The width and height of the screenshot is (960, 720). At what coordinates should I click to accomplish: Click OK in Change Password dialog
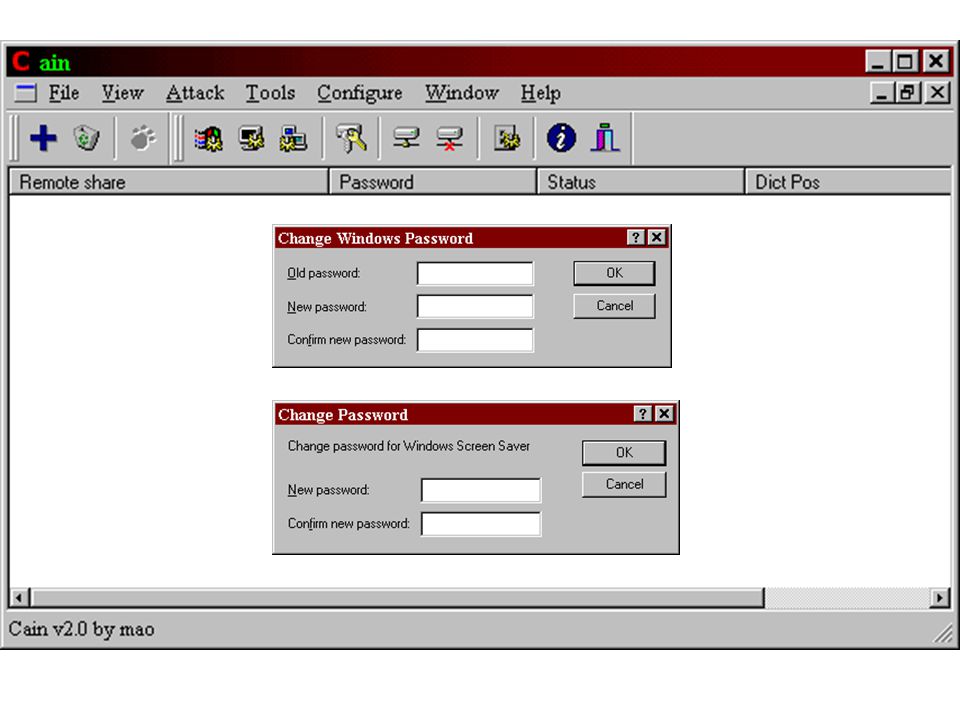tap(624, 452)
